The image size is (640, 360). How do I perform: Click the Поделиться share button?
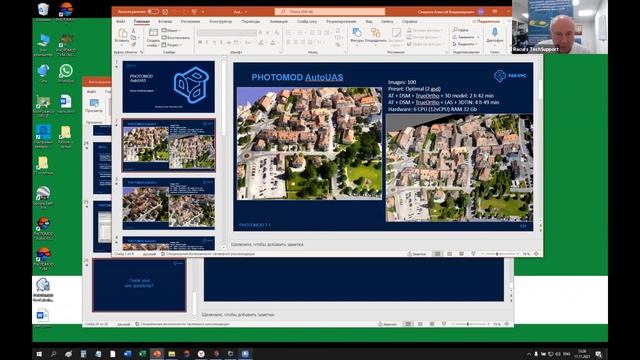click(486, 21)
